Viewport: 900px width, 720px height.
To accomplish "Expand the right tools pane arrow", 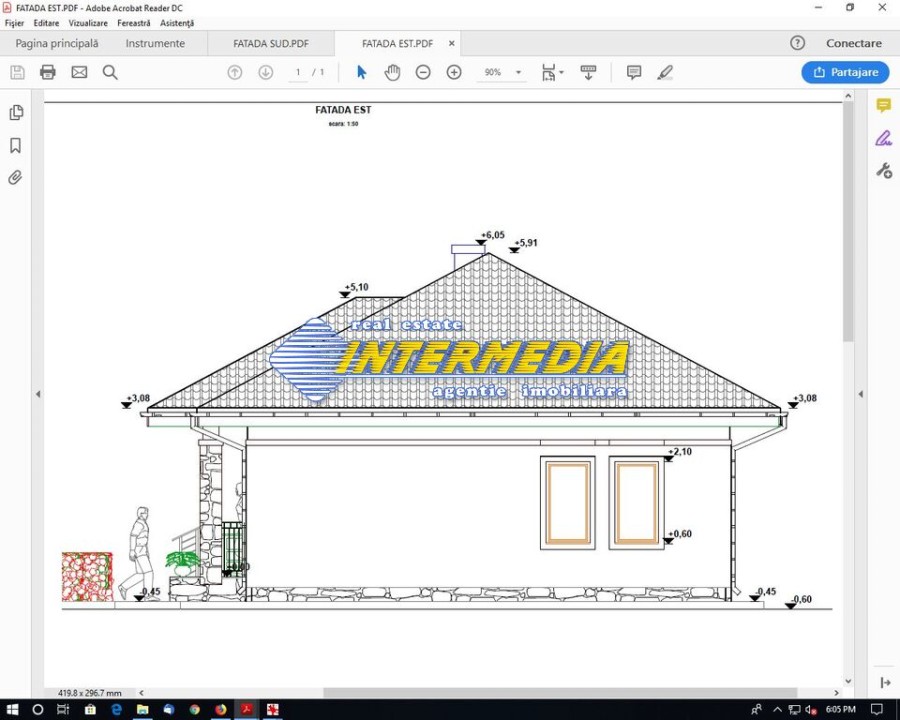I will coord(885,683).
